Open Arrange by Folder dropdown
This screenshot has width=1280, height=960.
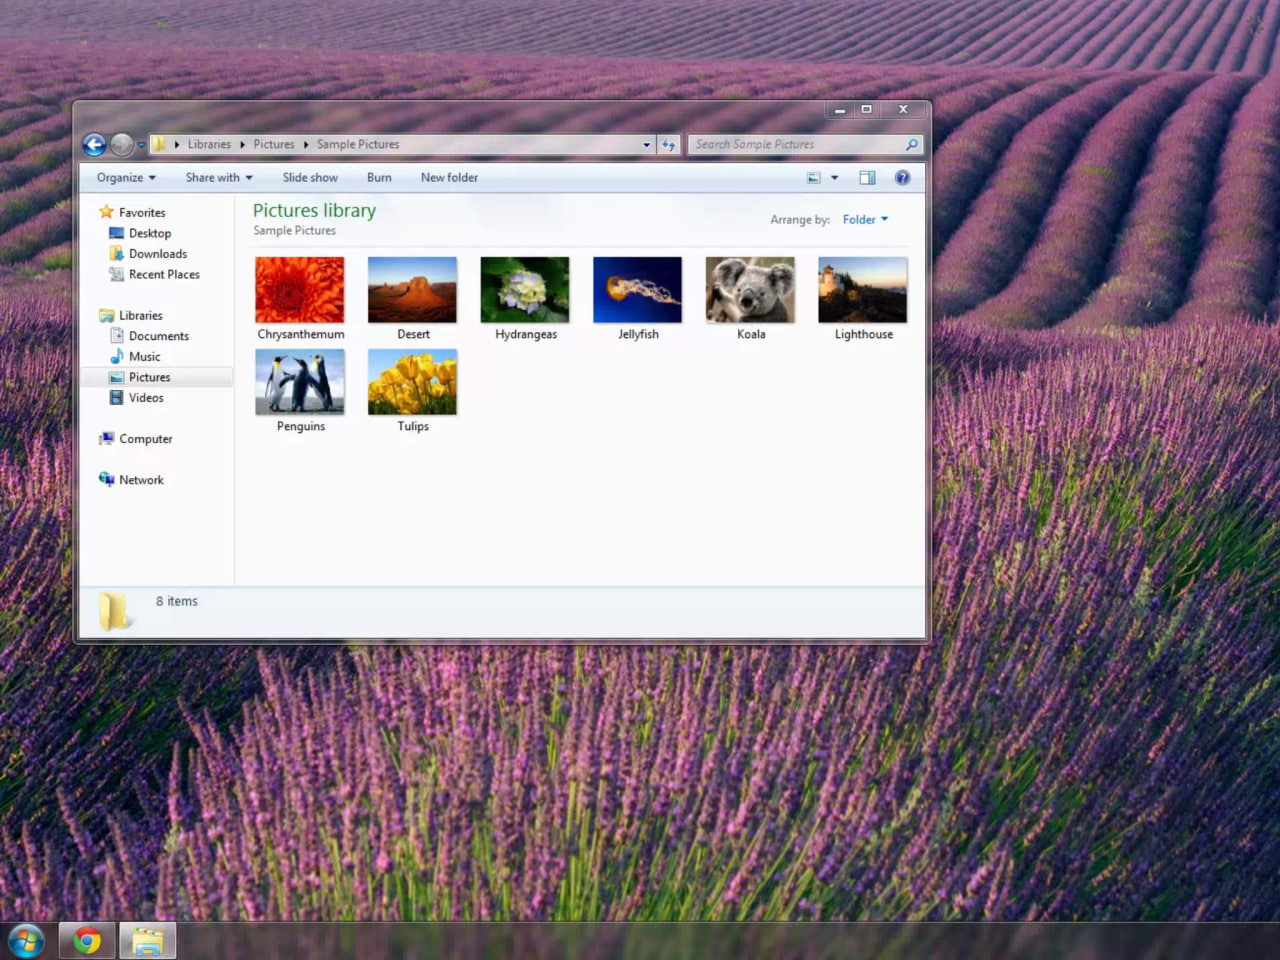[865, 220]
